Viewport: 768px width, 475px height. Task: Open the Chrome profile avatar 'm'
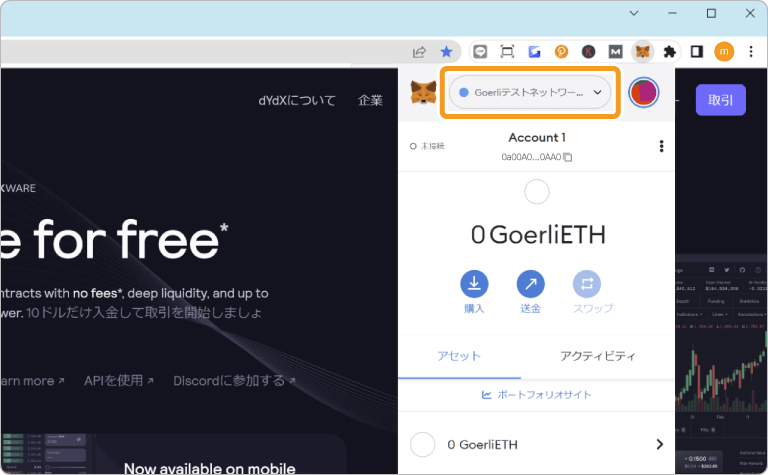click(724, 51)
